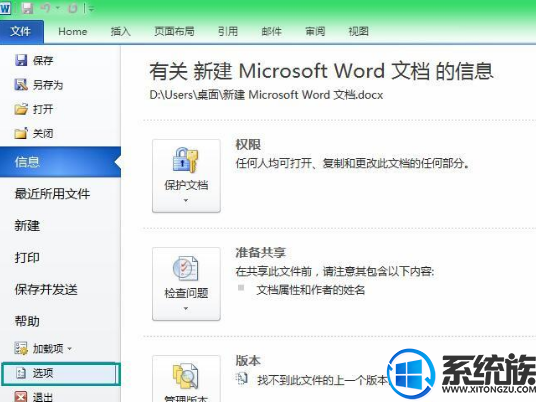The image size is (536, 402).
Task: Click the 另存为 icon in sidebar
Action: tap(21, 84)
